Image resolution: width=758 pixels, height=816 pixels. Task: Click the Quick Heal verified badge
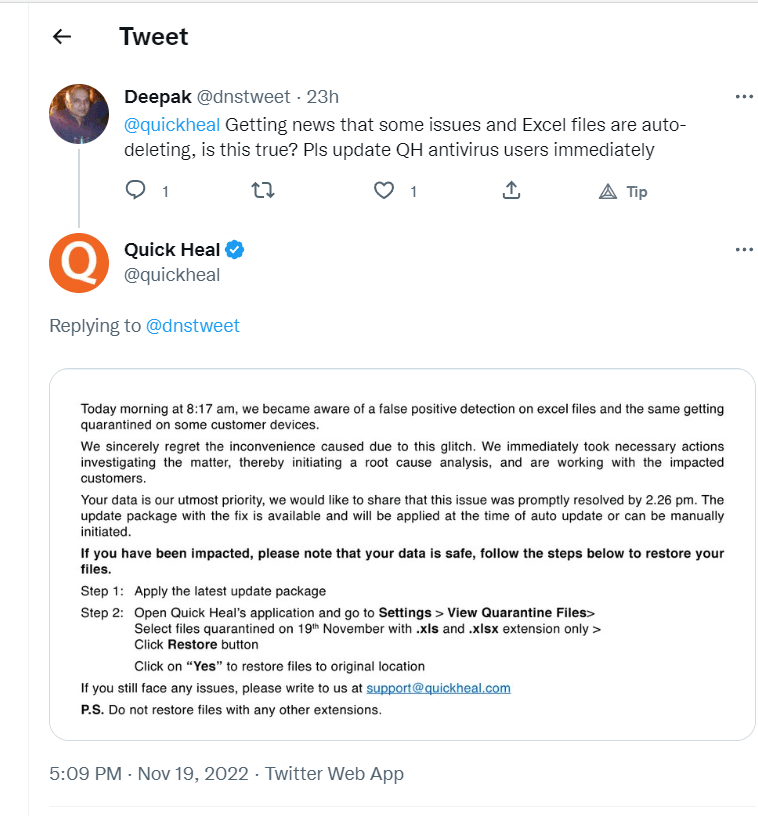[x=235, y=250]
